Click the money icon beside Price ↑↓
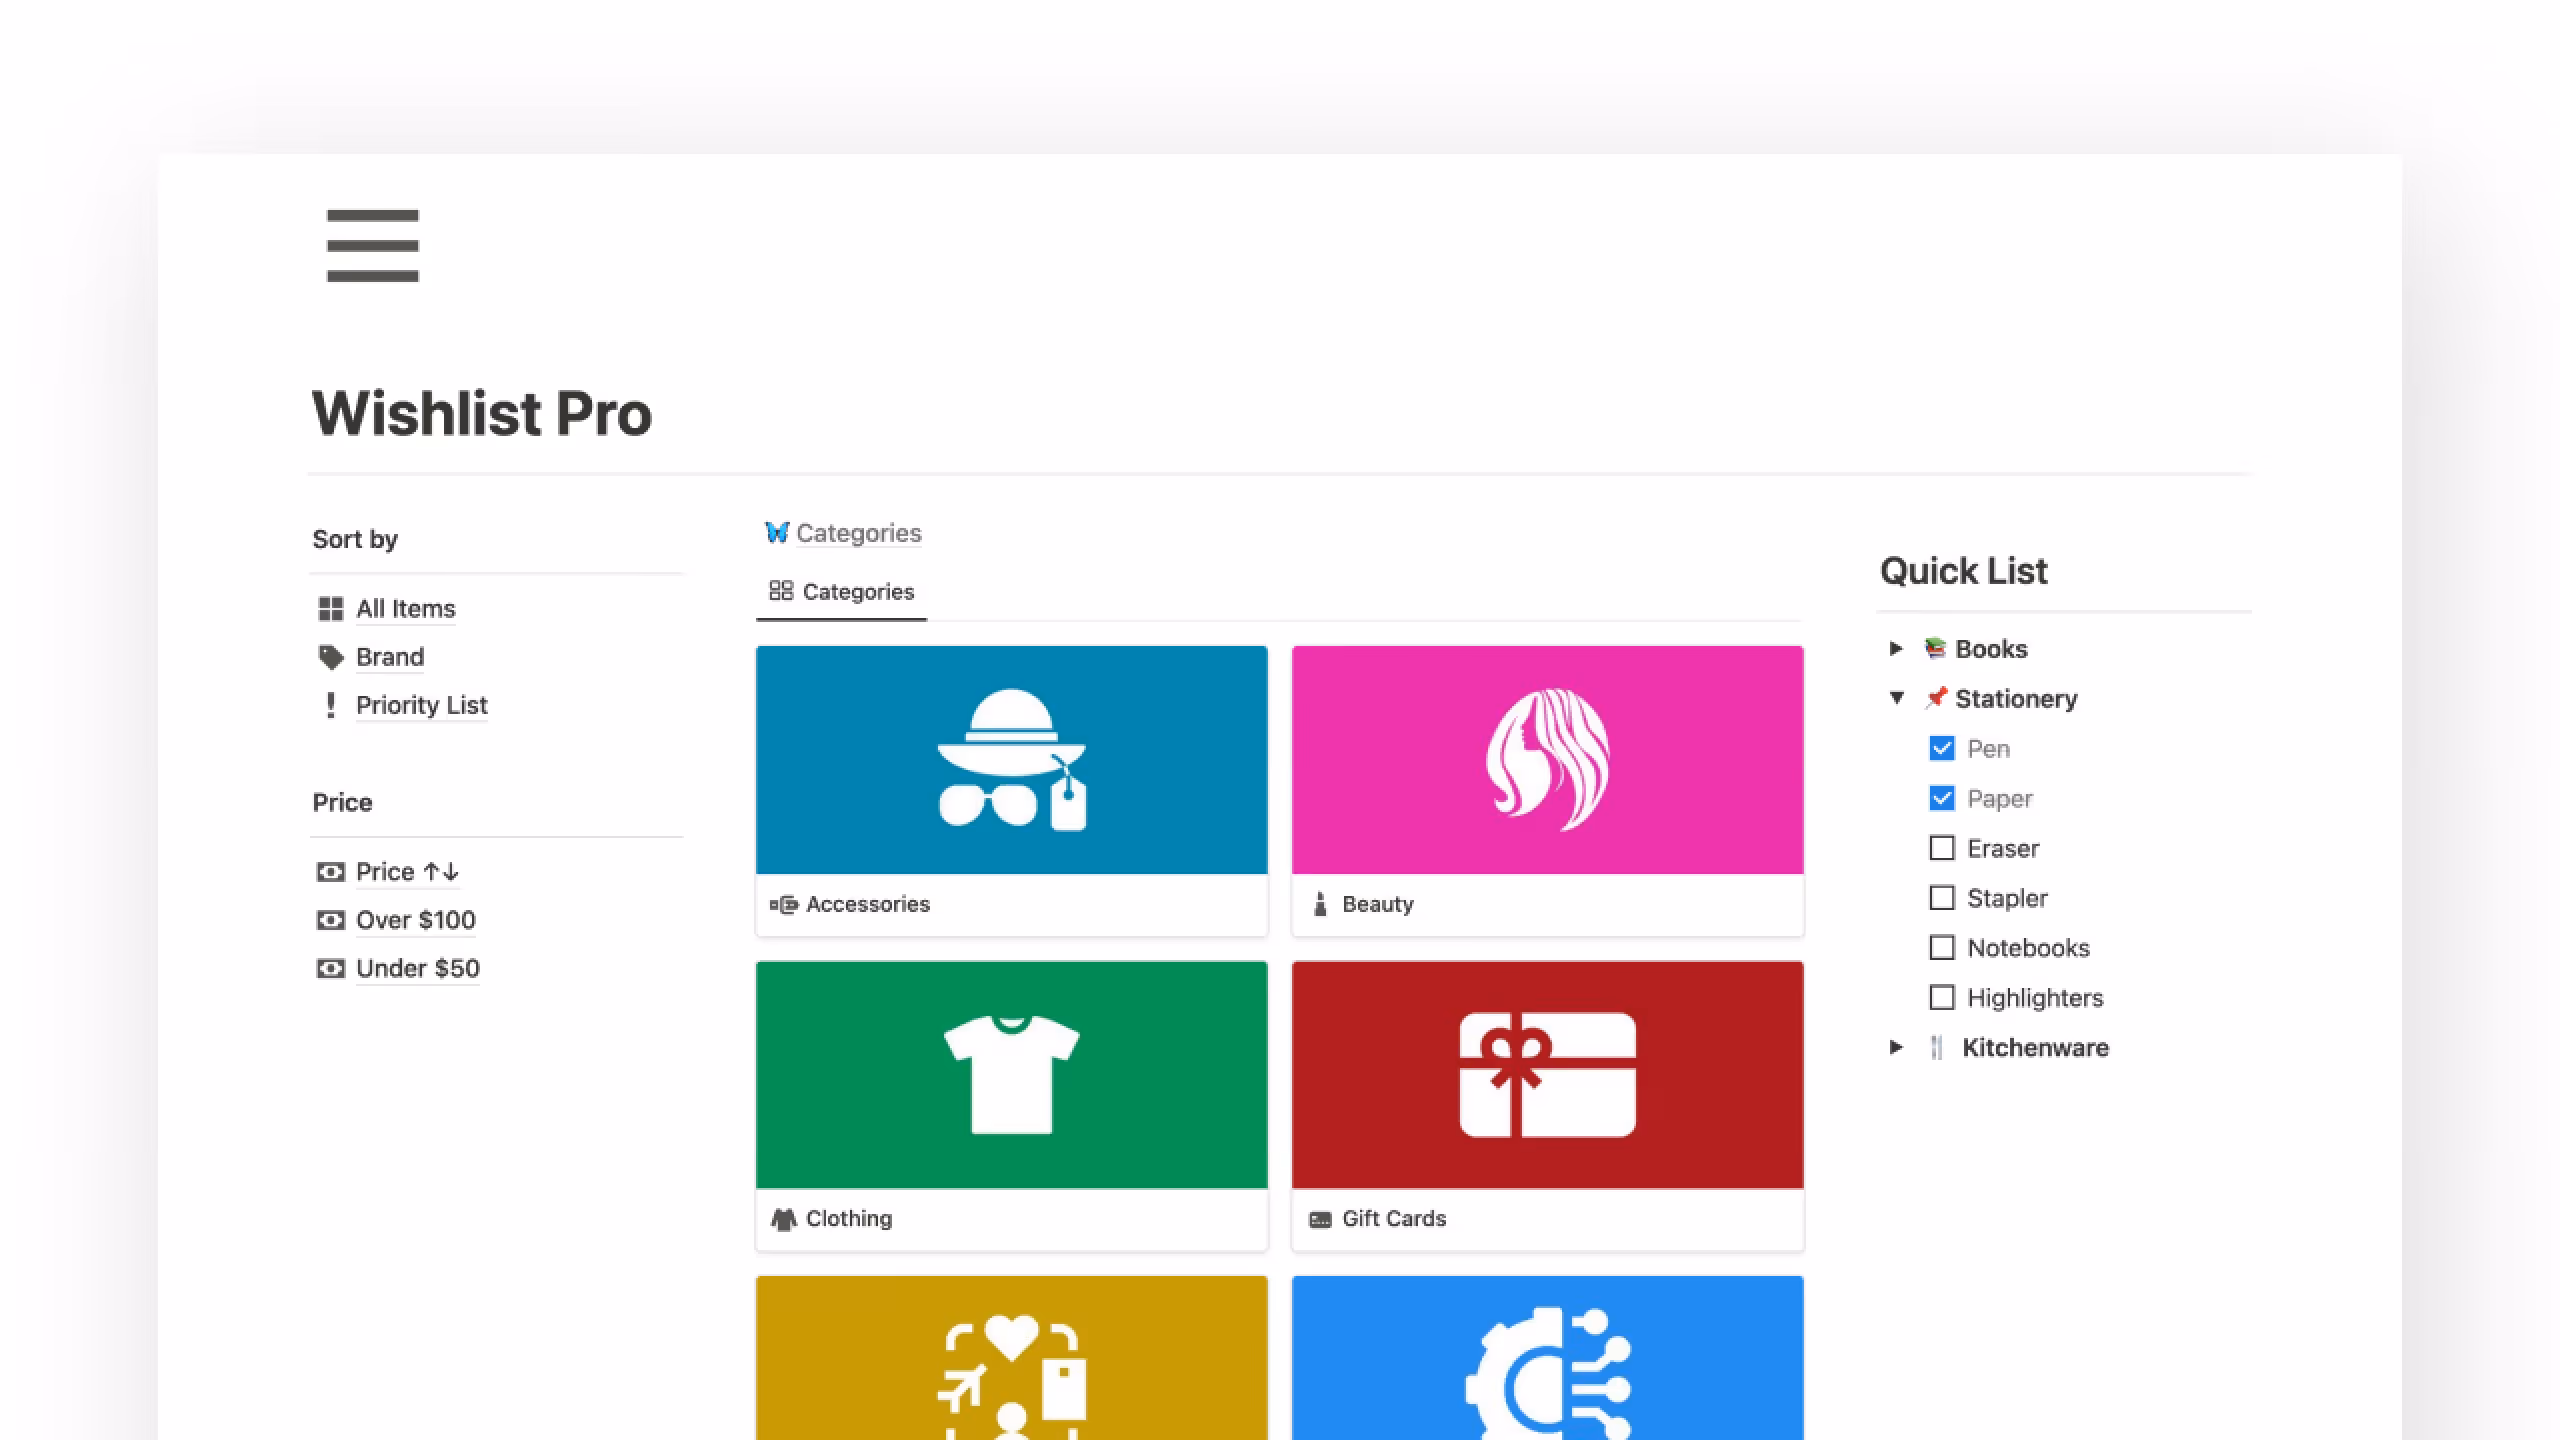 tap(330, 872)
